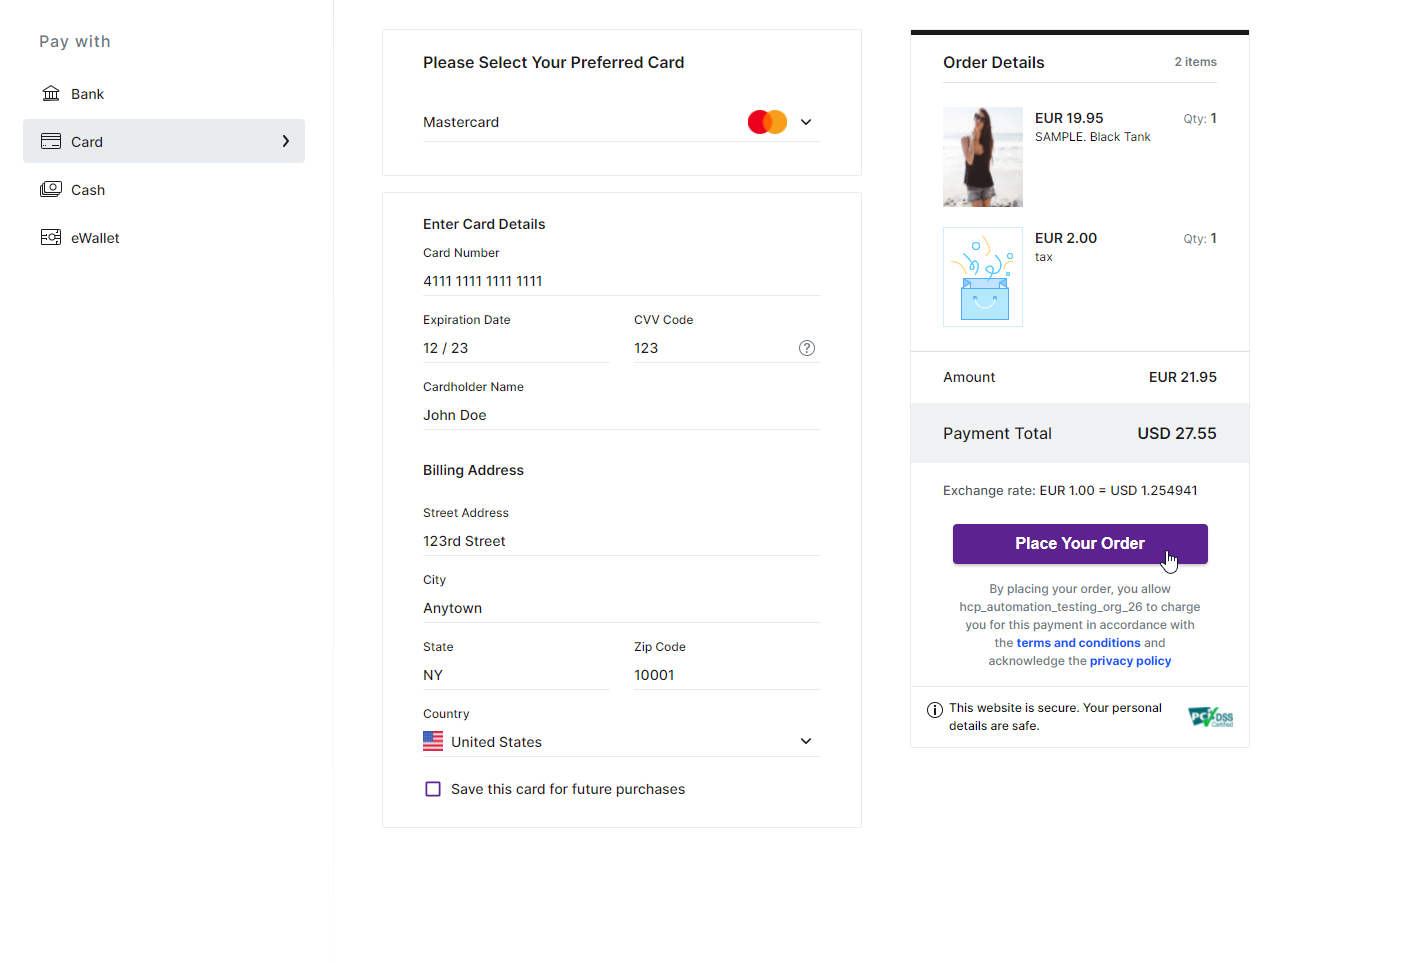Click the PCI DSS certified badge

[x=1210, y=717]
